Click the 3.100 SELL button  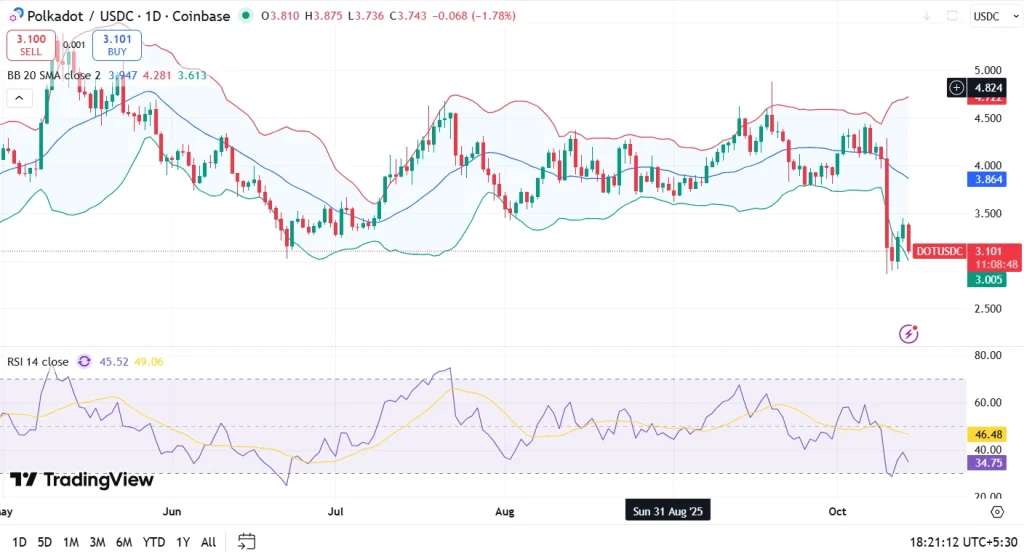[x=31, y=45]
